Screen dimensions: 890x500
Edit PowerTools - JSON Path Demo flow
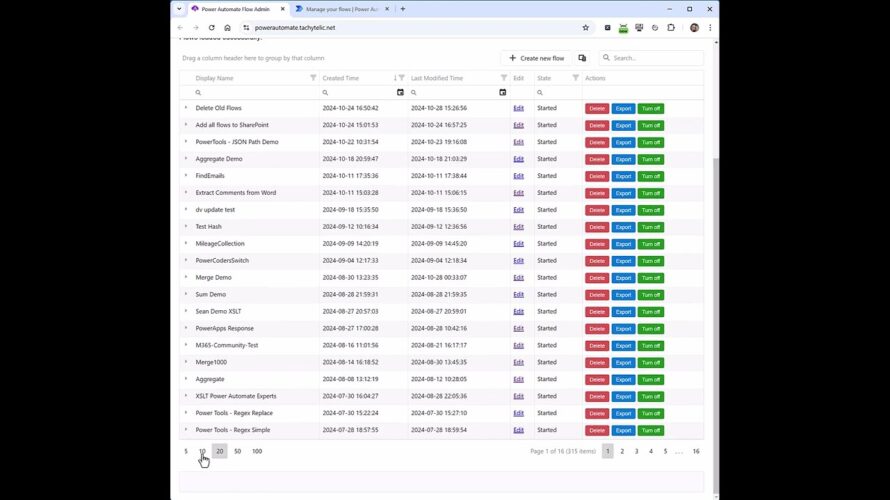pos(519,142)
